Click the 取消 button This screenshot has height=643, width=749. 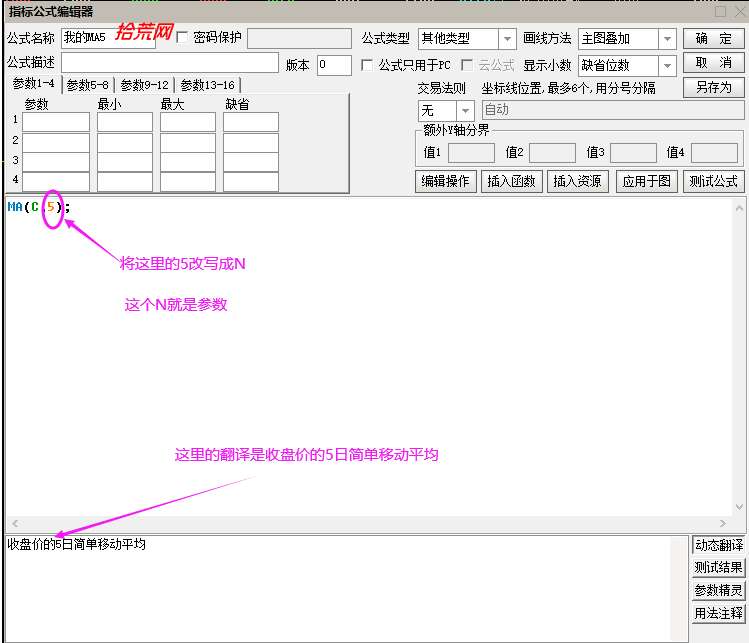(x=713, y=63)
